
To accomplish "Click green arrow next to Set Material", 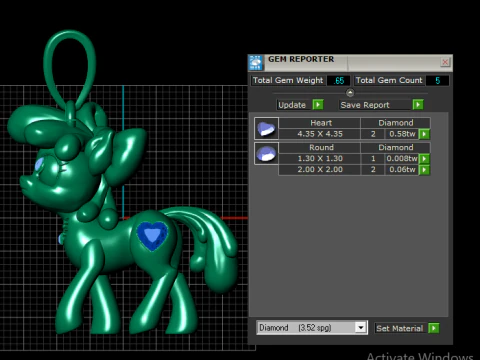I will pyautogui.click(x=434, y=328).
